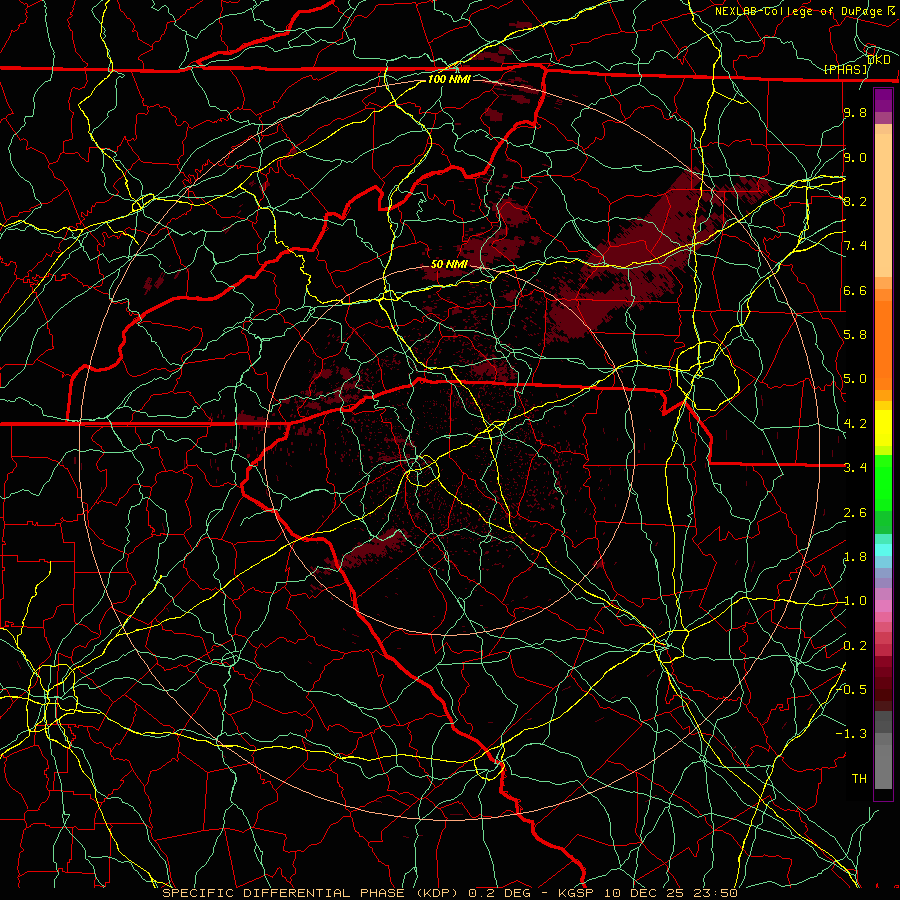
Task: Click the 7.4 scale value
Action: click(x=855, y=246)
